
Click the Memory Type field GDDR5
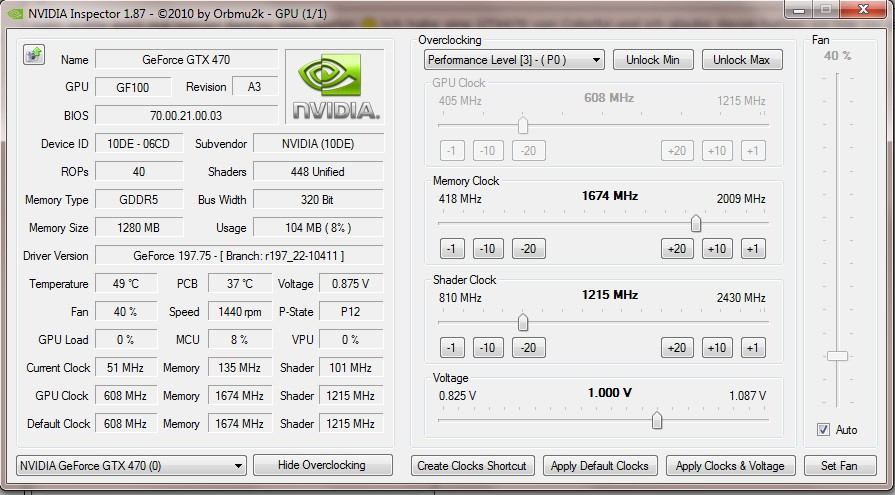pos(139,200)
